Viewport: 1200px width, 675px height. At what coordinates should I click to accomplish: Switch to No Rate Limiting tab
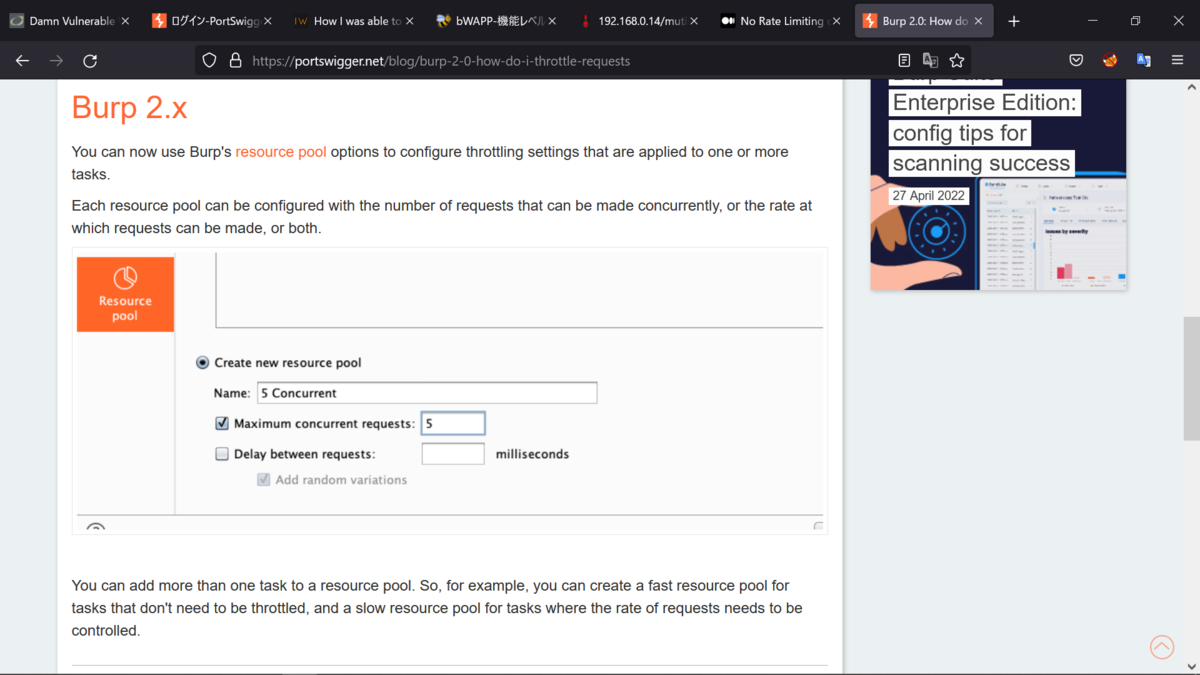(x=782, y=21)
